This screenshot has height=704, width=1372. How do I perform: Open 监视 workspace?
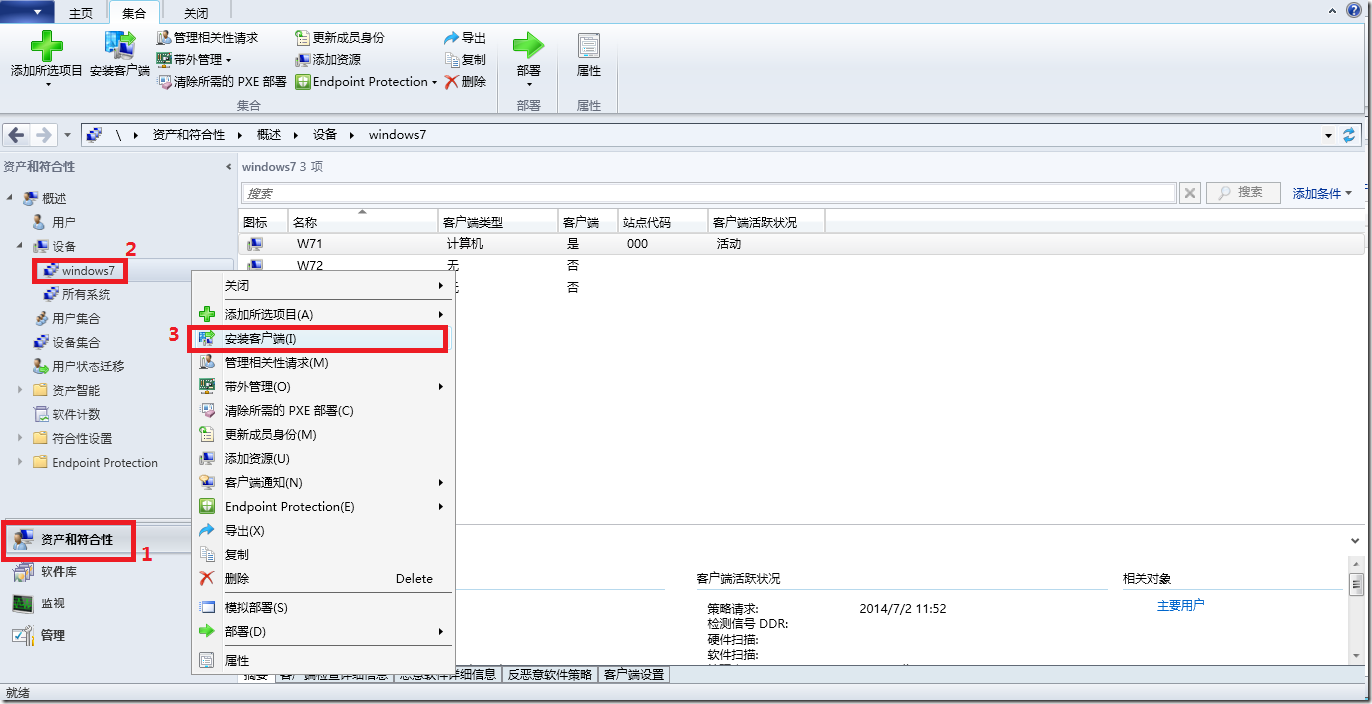(53, 603)
